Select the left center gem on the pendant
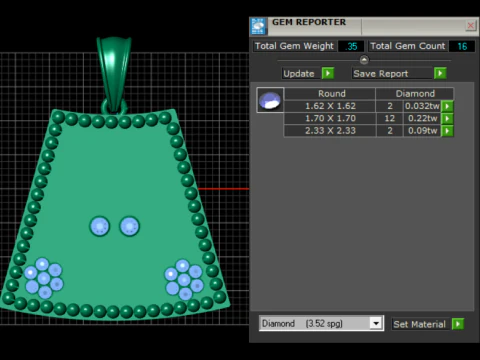Image resolution: width=480 pixels, height=360 pixels. click(100, 226)
